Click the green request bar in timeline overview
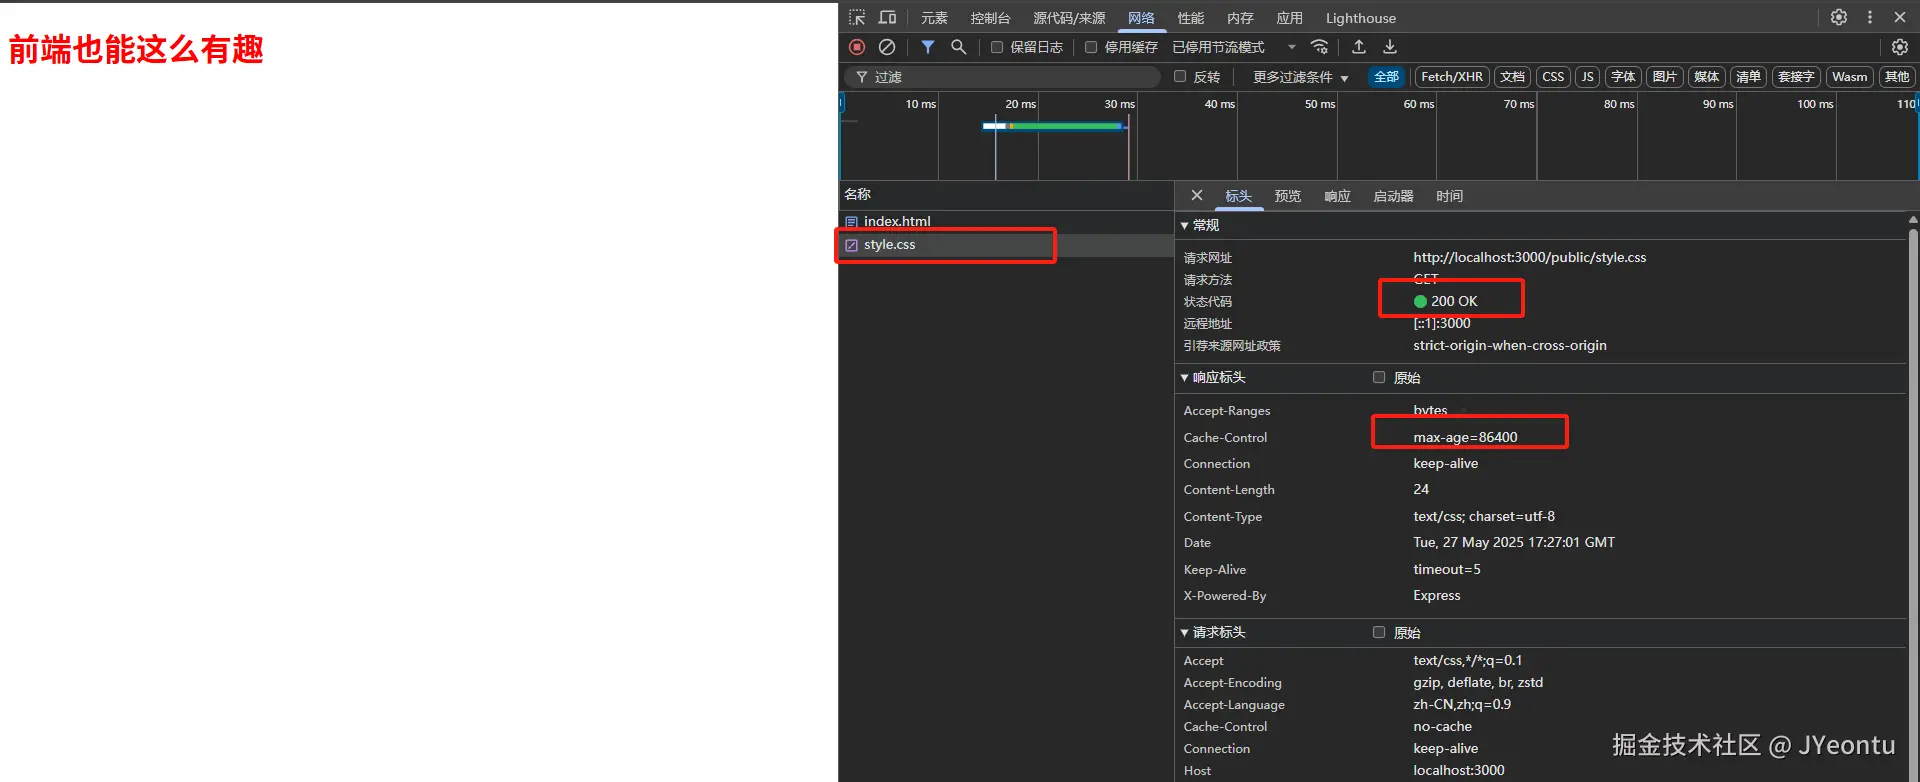Image resolution: width=1920 pixels, height=782 pixels. pyautogui.click(x=1068, y=126)
